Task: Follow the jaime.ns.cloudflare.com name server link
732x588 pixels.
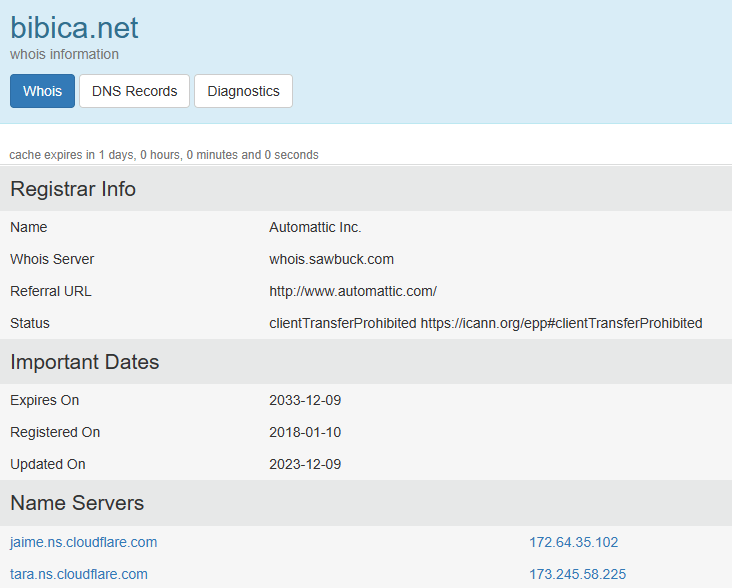Action: [x=84, y=542]
